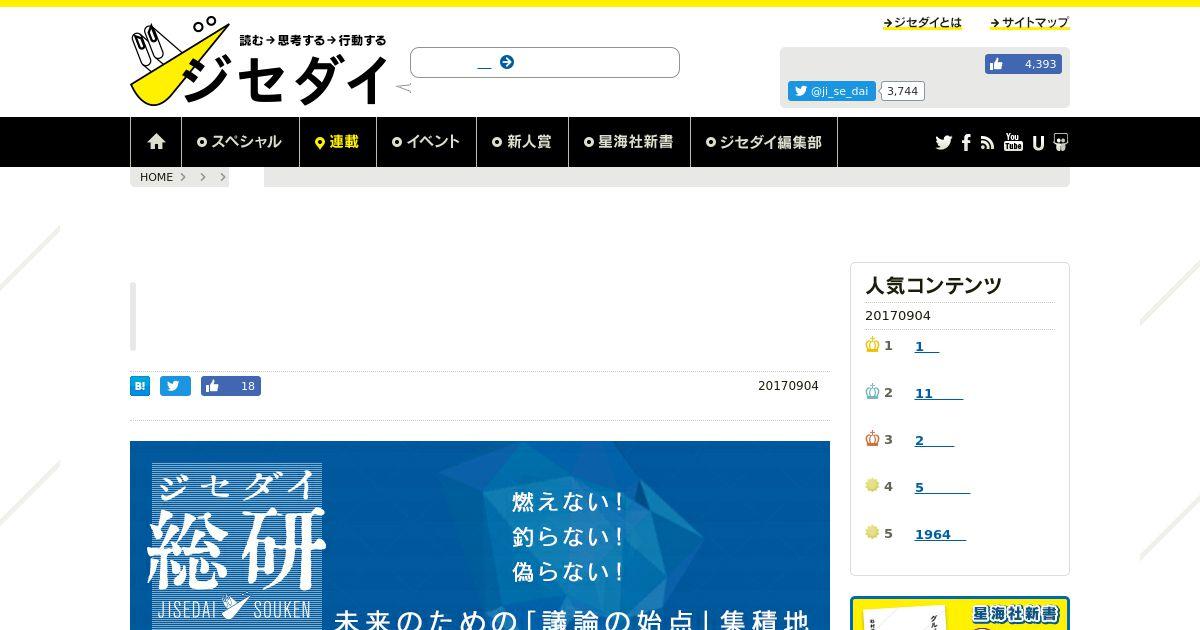Click the 人気コンテンツ heading
This screenshot has height=630, width=1200.
pyautogui.click(x=933, y=285)
